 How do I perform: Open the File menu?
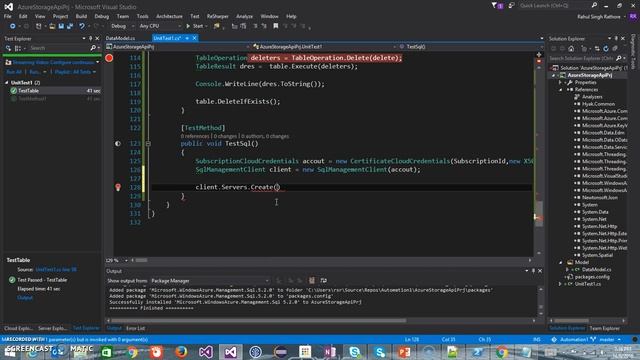coord(8,16)
